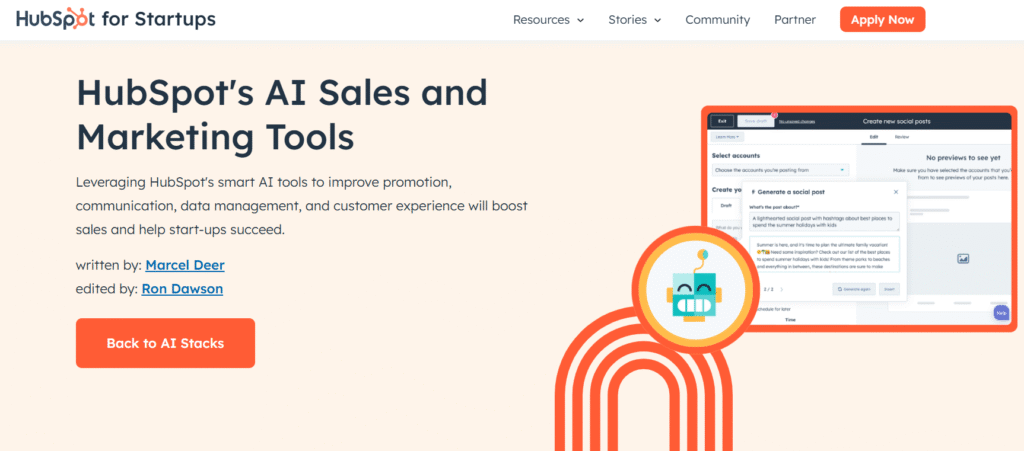Click the image placeholder icon in the preview pane
The image size is (1024, 451).
963,258
